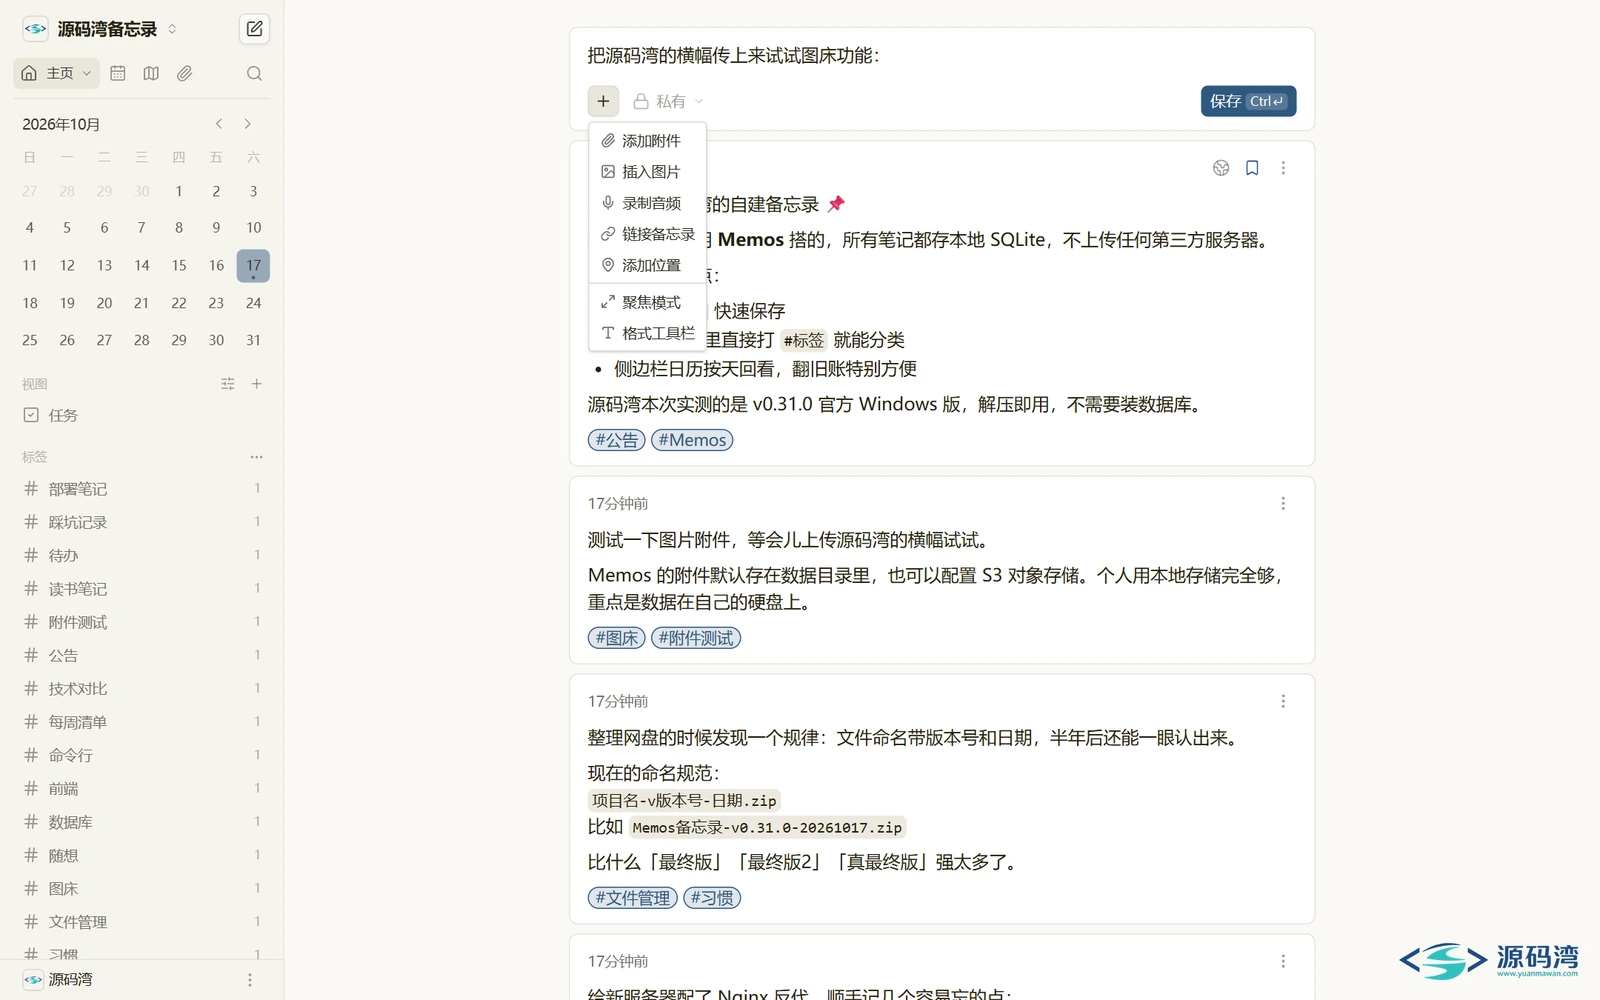The height and width of the screenshot is (1000, 1600).
Task: Filter by 部署笔记 tag in sidebar
Action: tap(142, 489)
